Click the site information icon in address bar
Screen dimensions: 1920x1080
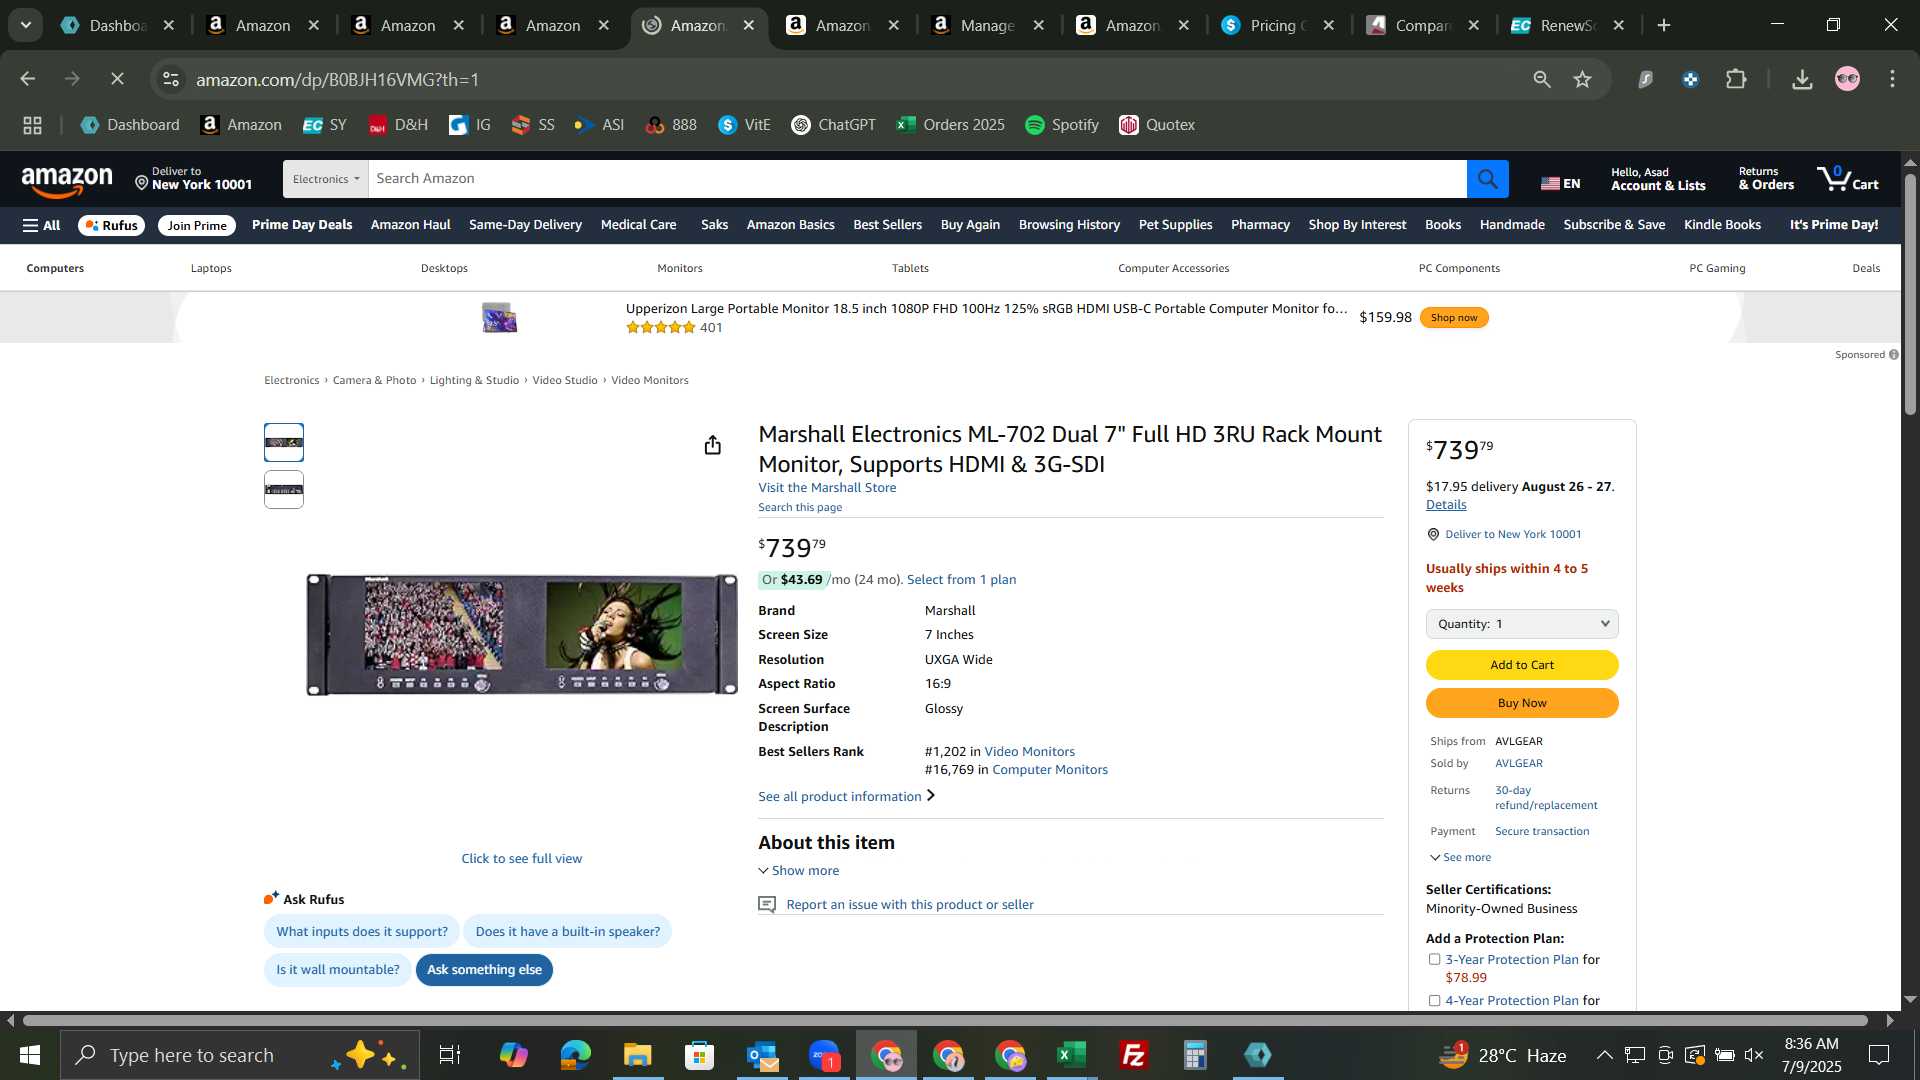[171, 79]
